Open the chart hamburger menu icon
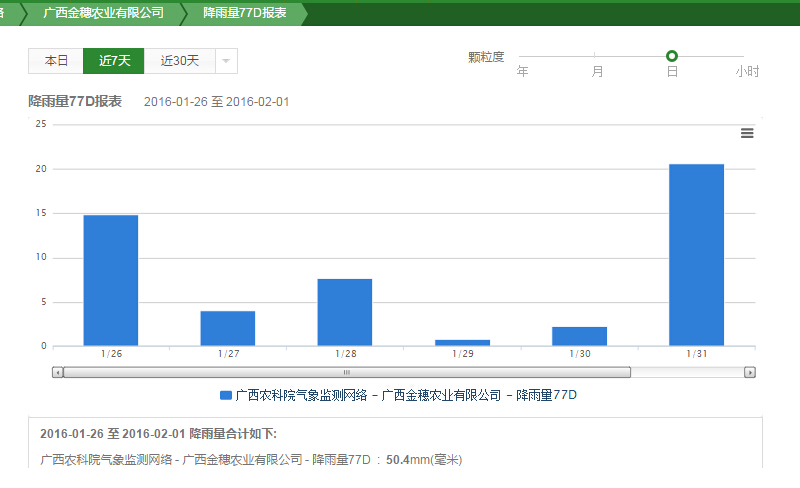Image resolution: width=800 pixels, height=488 pixels. click(x=747, y=133)
